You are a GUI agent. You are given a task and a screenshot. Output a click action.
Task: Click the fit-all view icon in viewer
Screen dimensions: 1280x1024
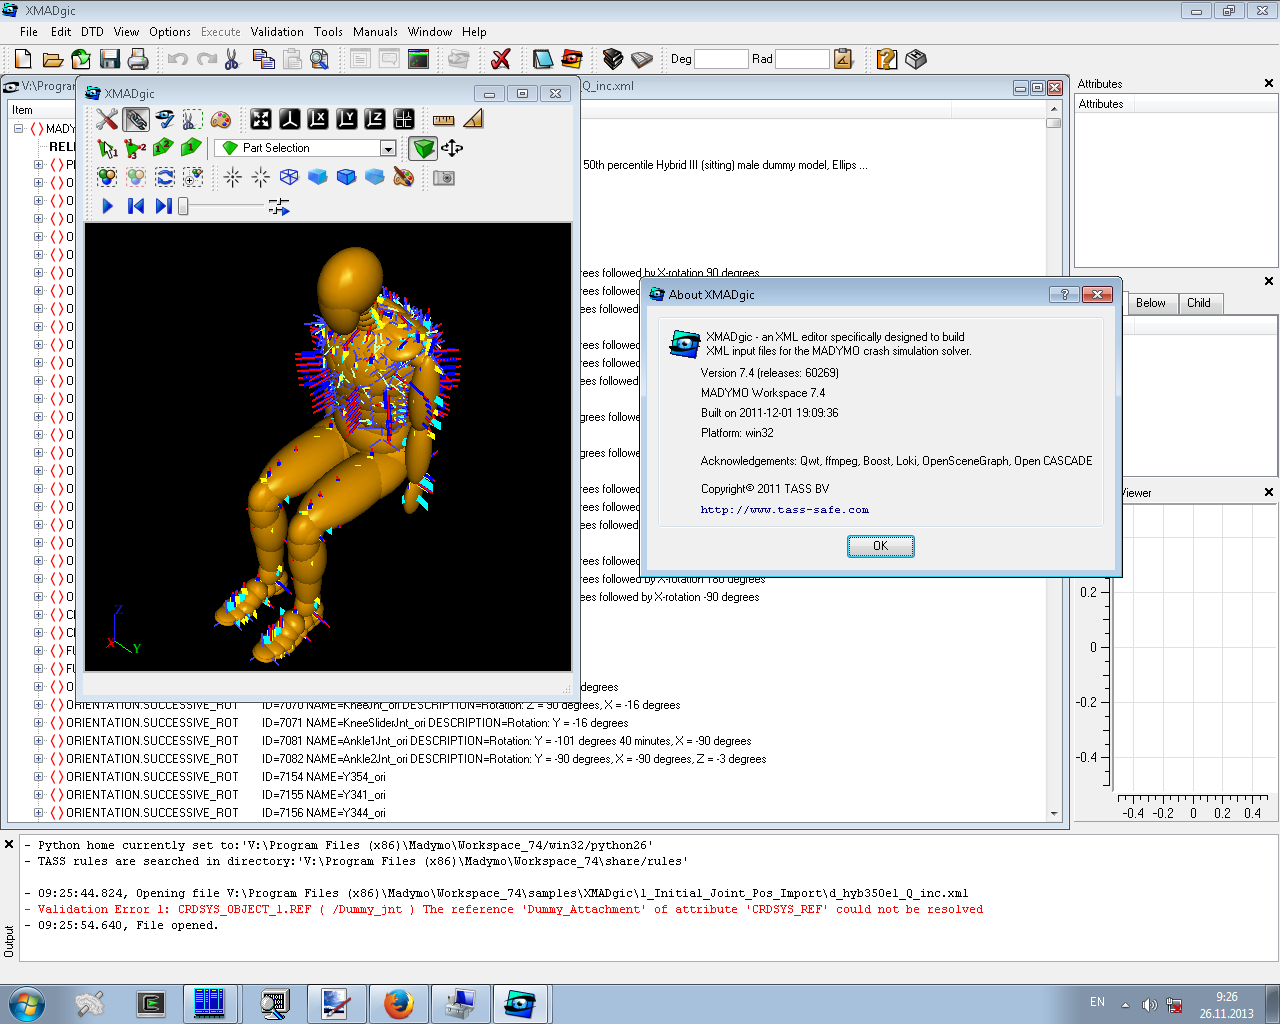click(261, 119)
